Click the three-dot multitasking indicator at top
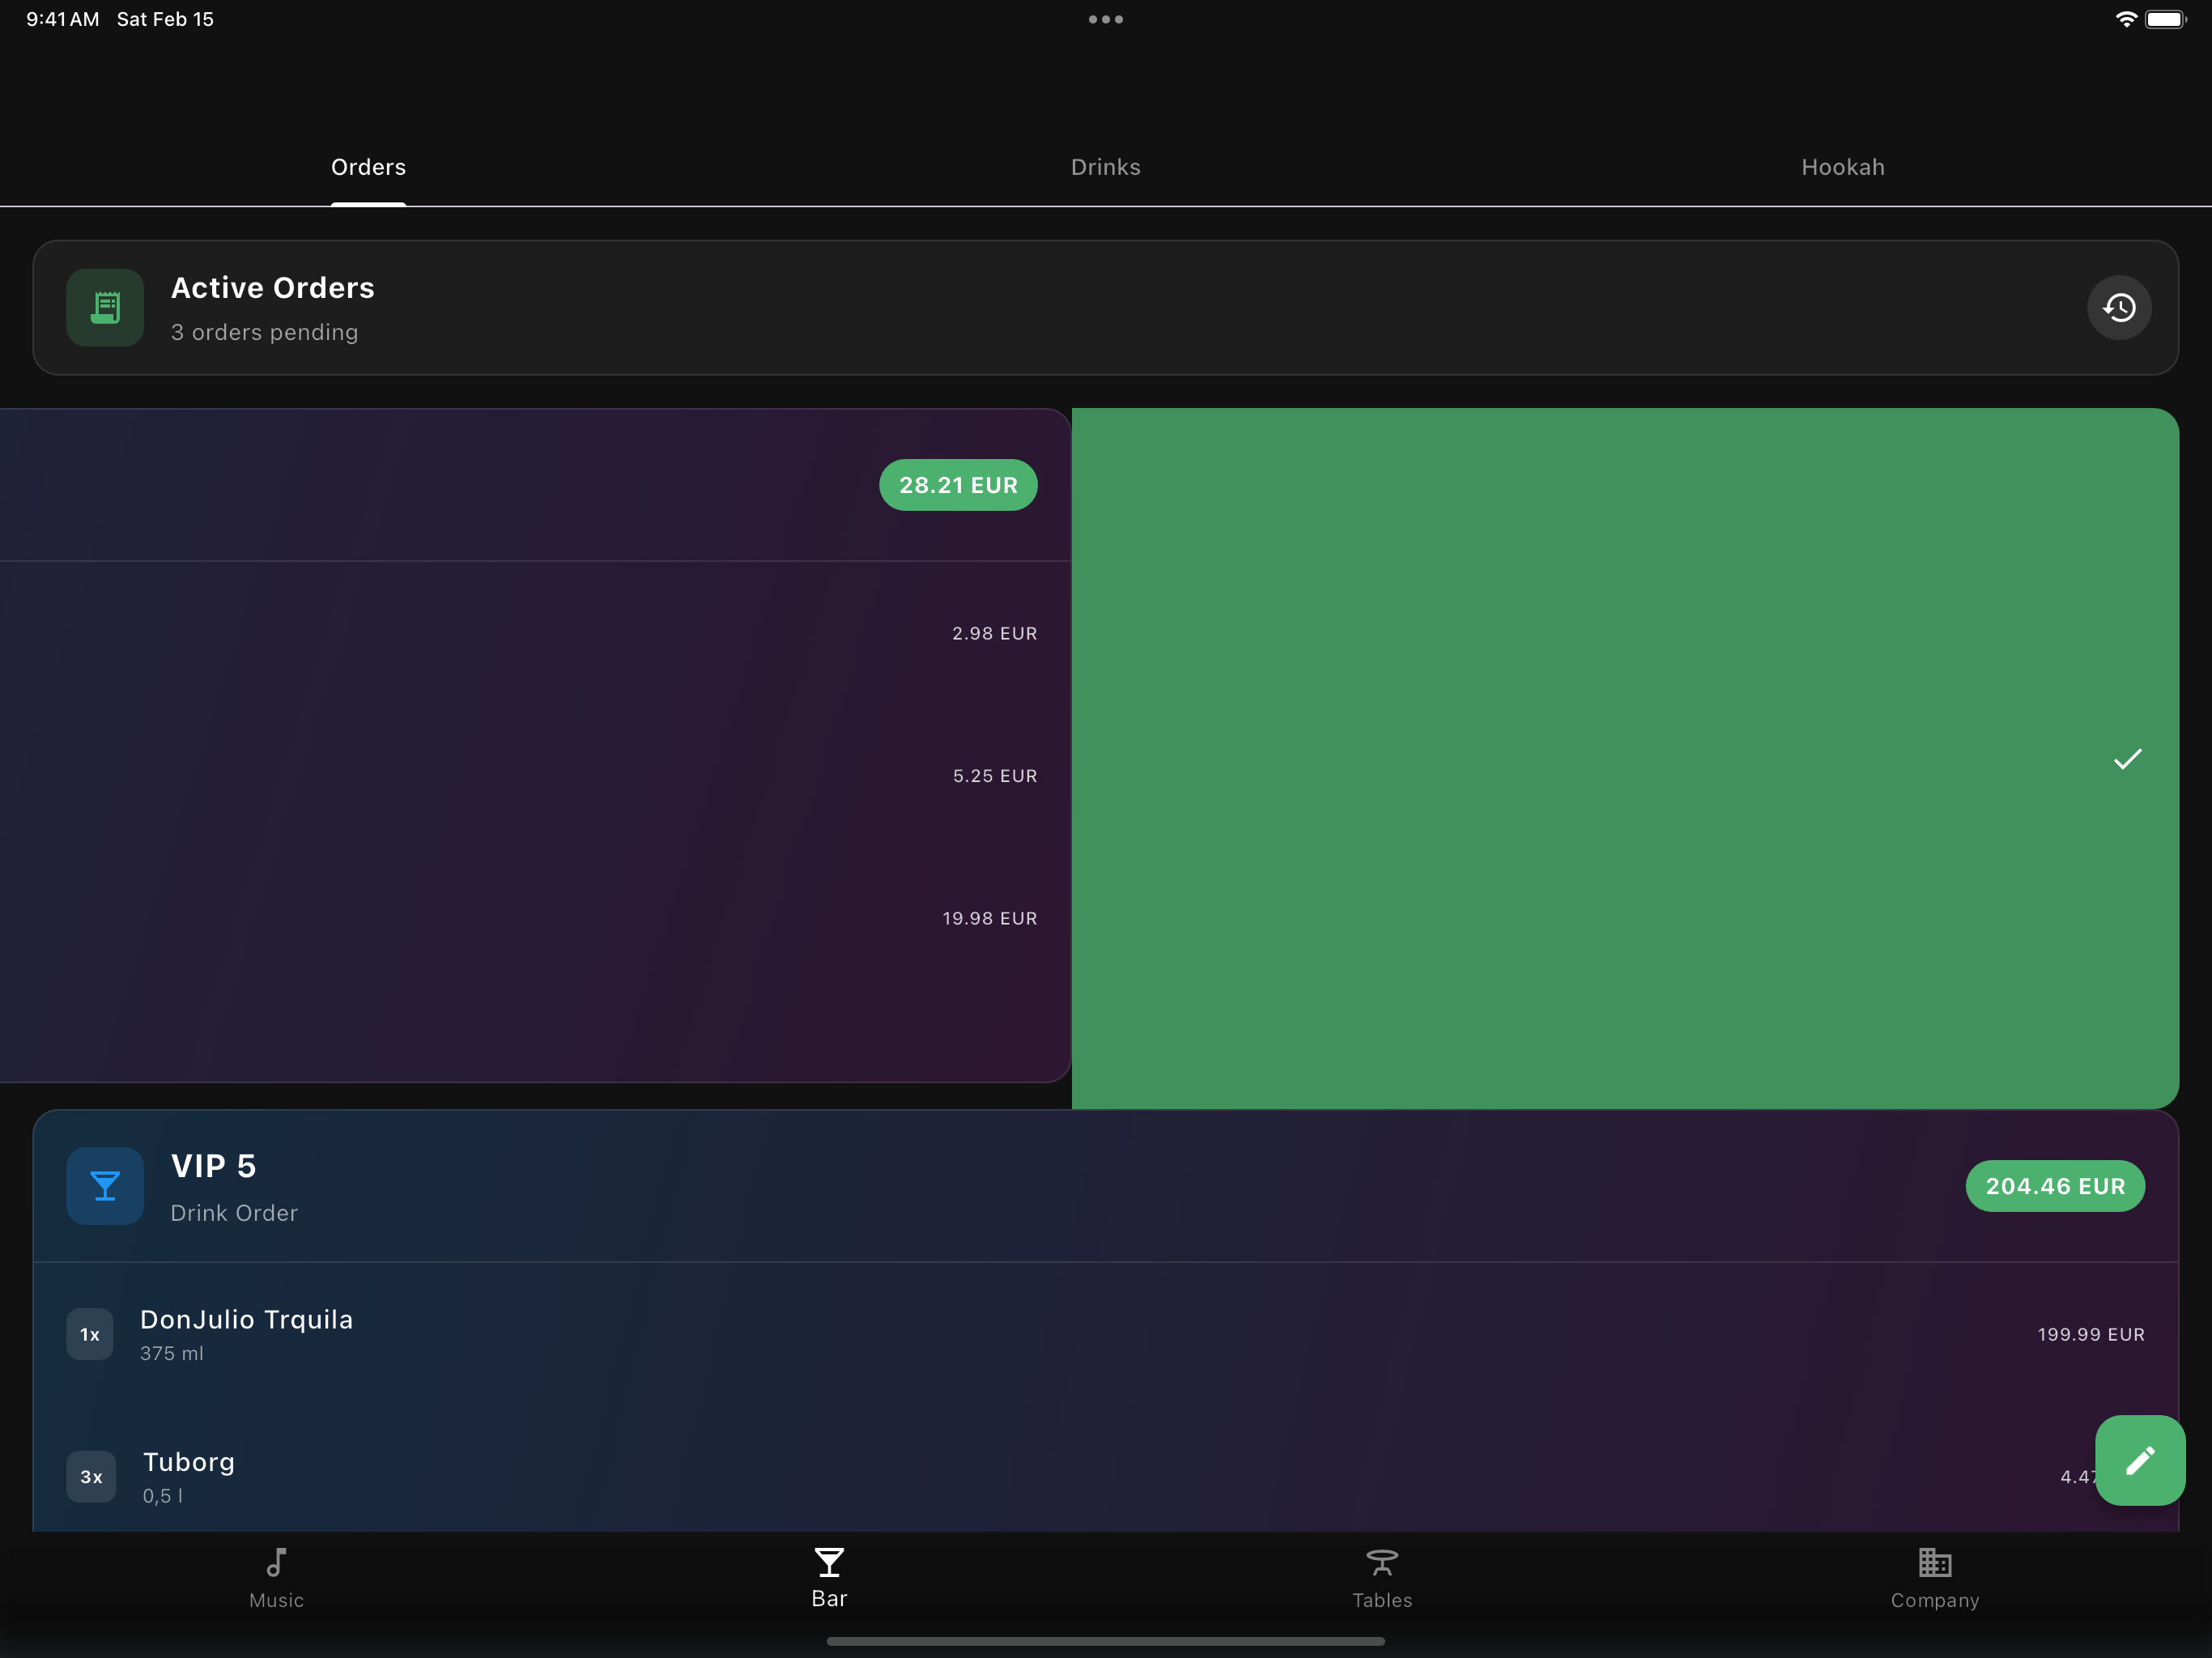 click(1105, 19)
